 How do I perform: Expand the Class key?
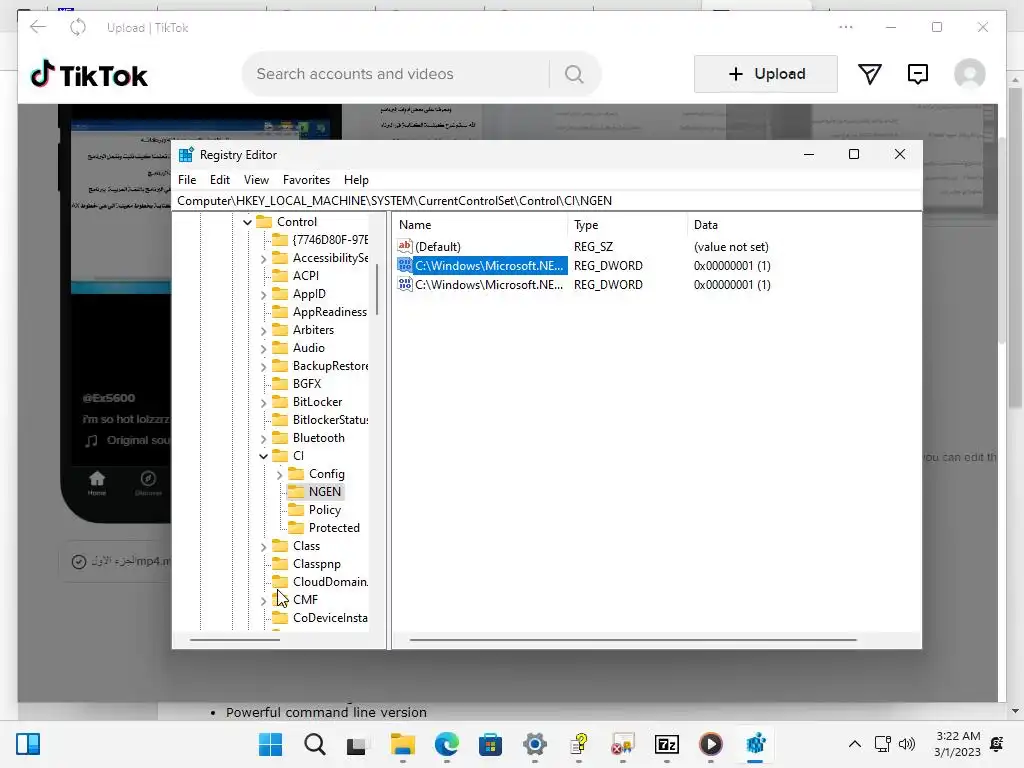(263, 547)
